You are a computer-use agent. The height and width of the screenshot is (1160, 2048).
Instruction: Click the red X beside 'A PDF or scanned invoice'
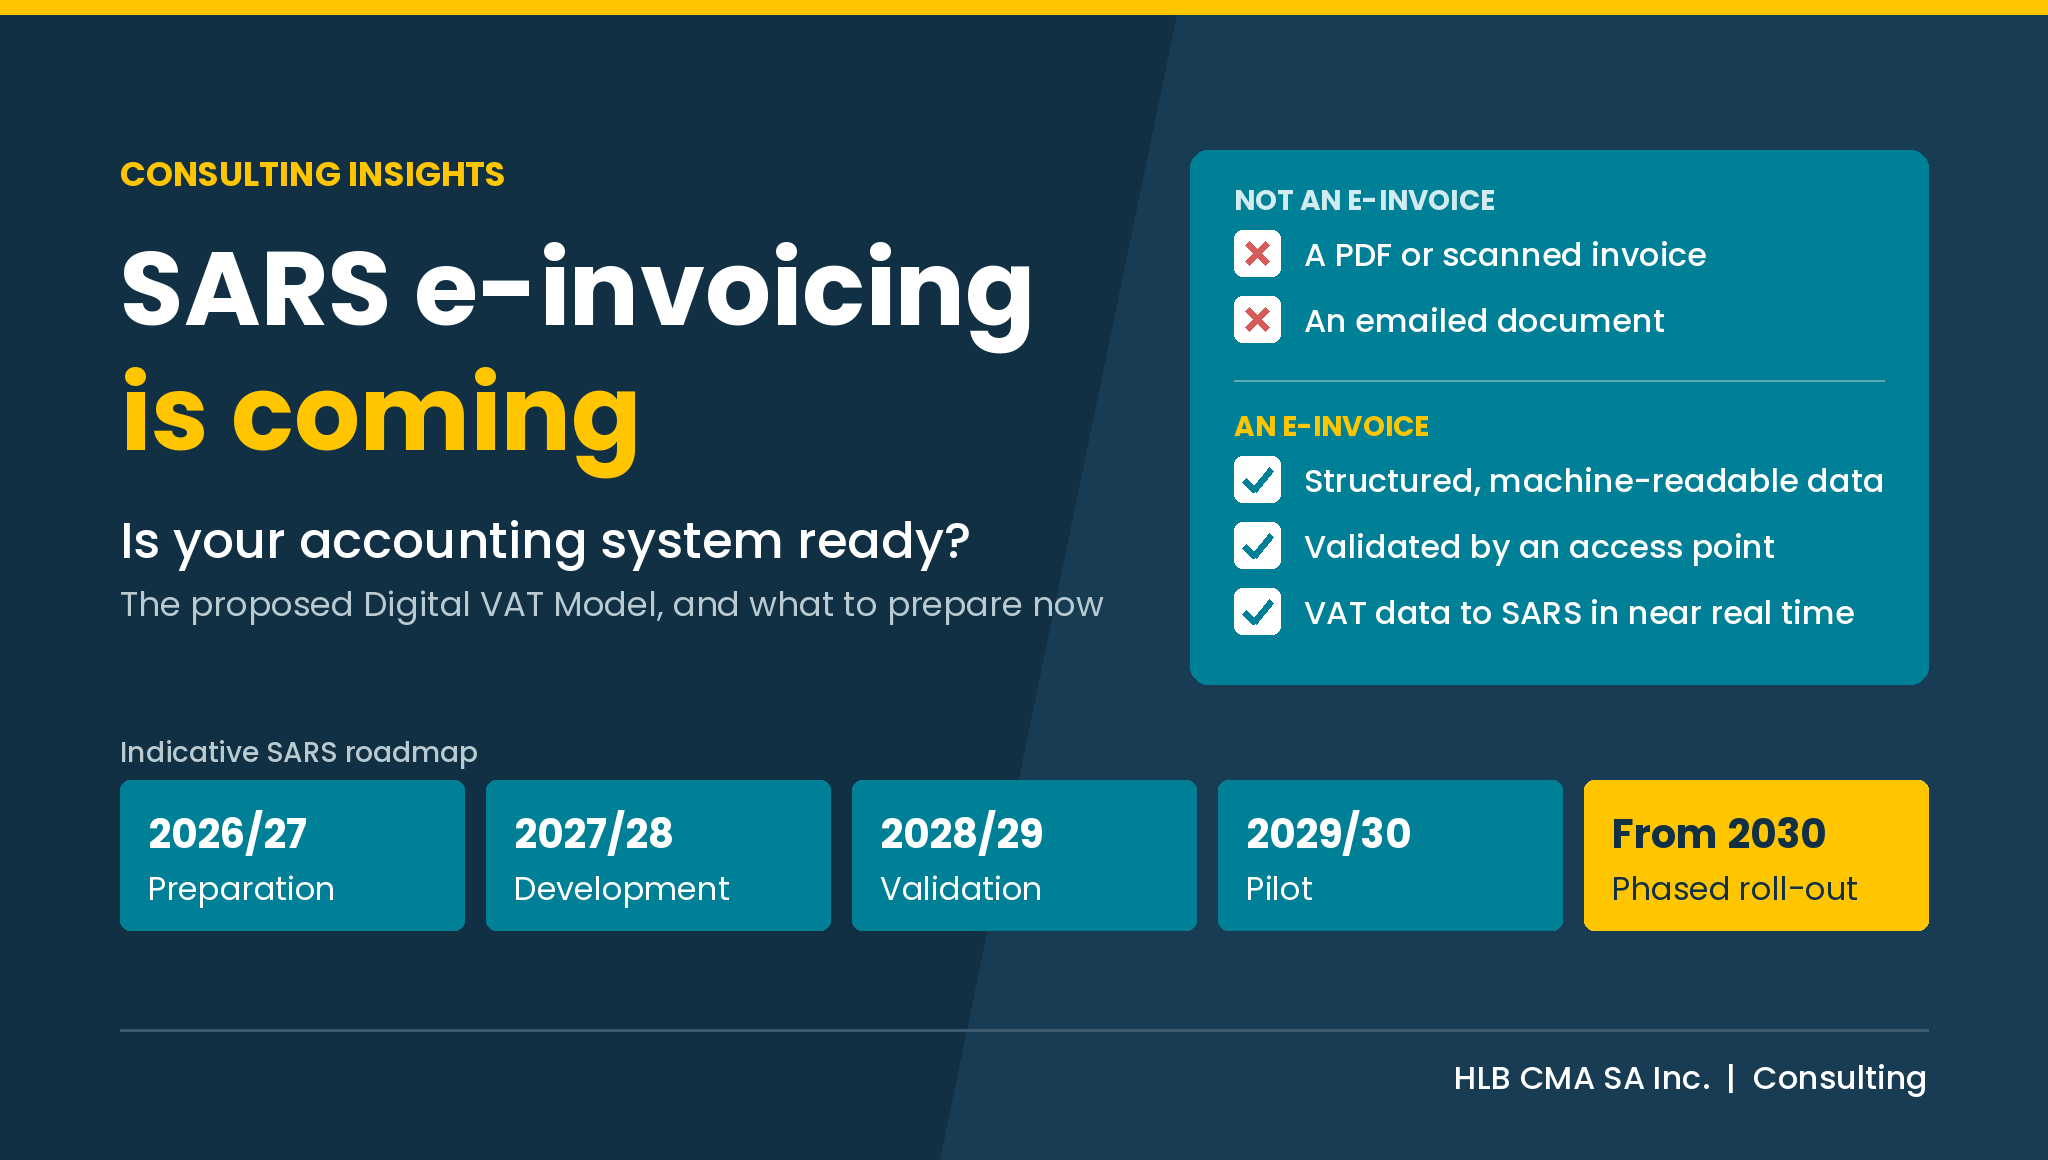coord(1257,254)
